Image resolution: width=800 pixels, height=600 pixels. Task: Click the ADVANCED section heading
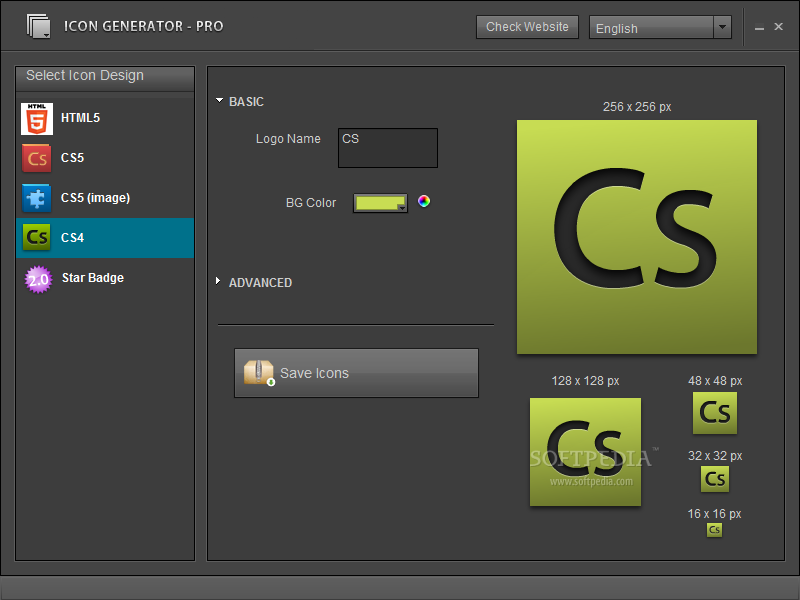coord(260,283)
